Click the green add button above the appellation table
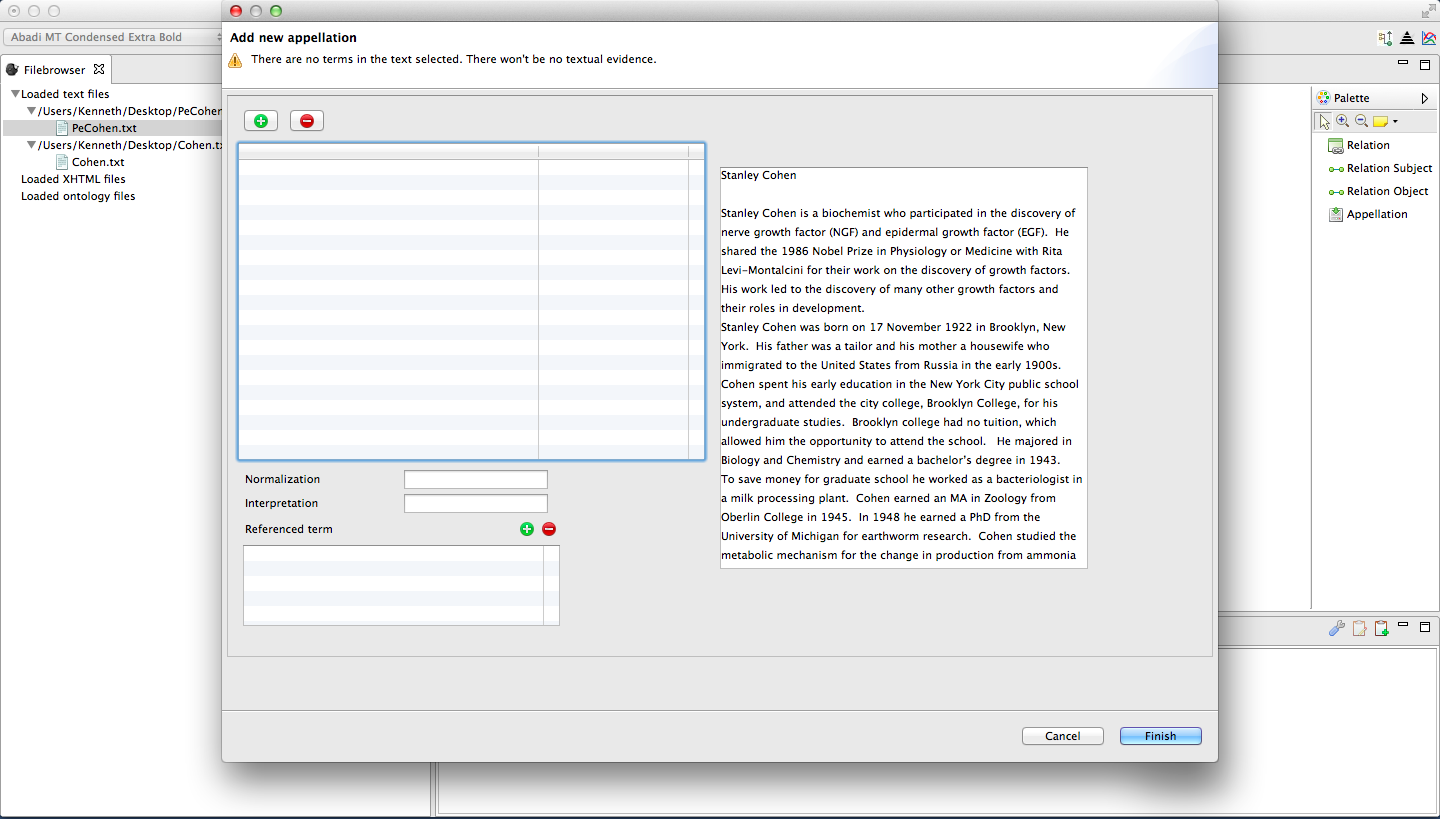 click(261, 121)
